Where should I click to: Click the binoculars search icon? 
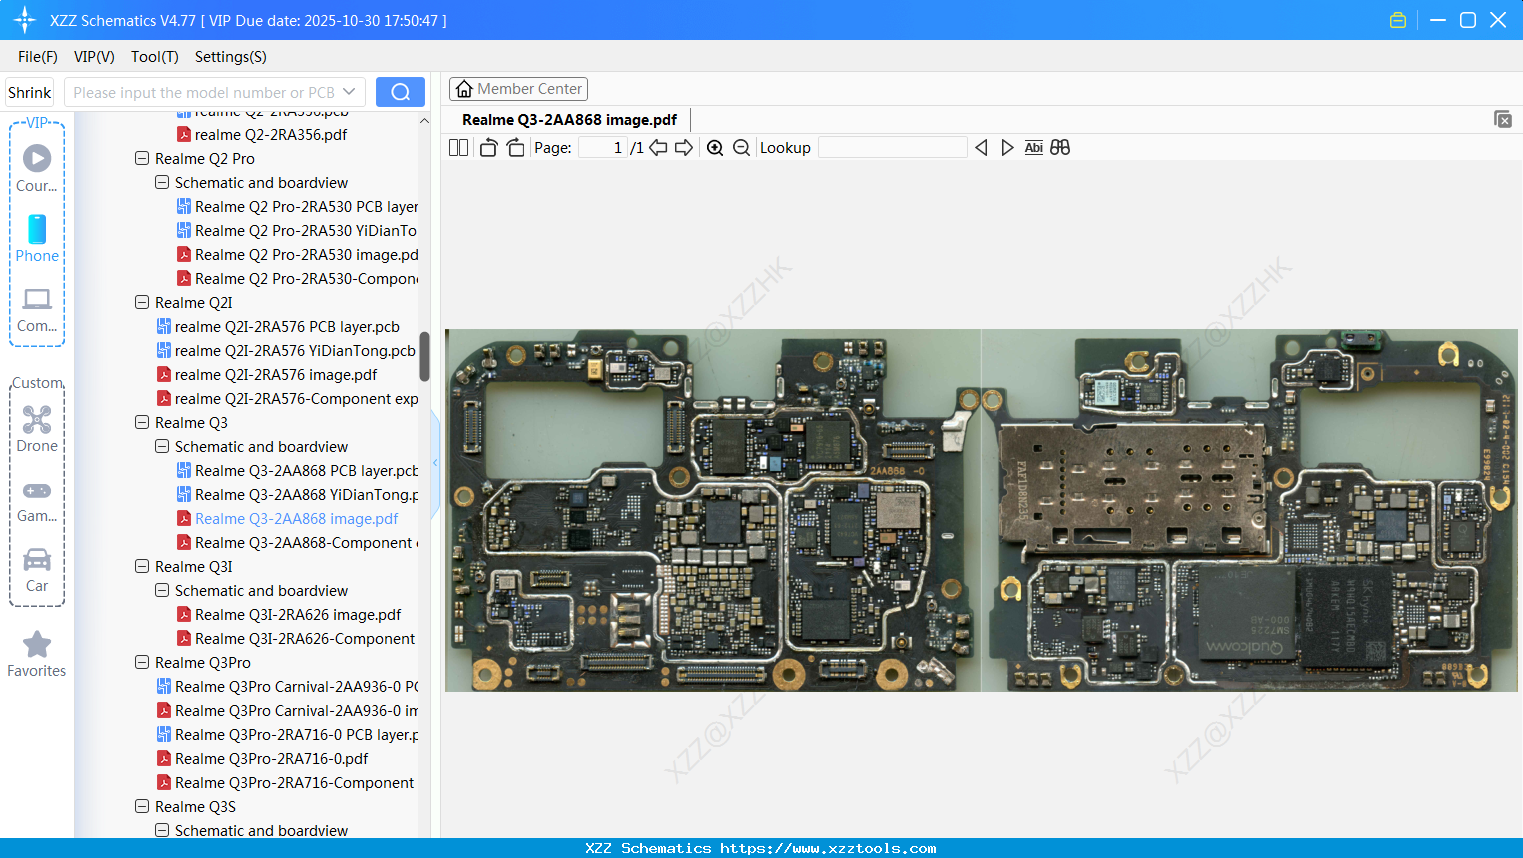click(x=1060, y=148)
